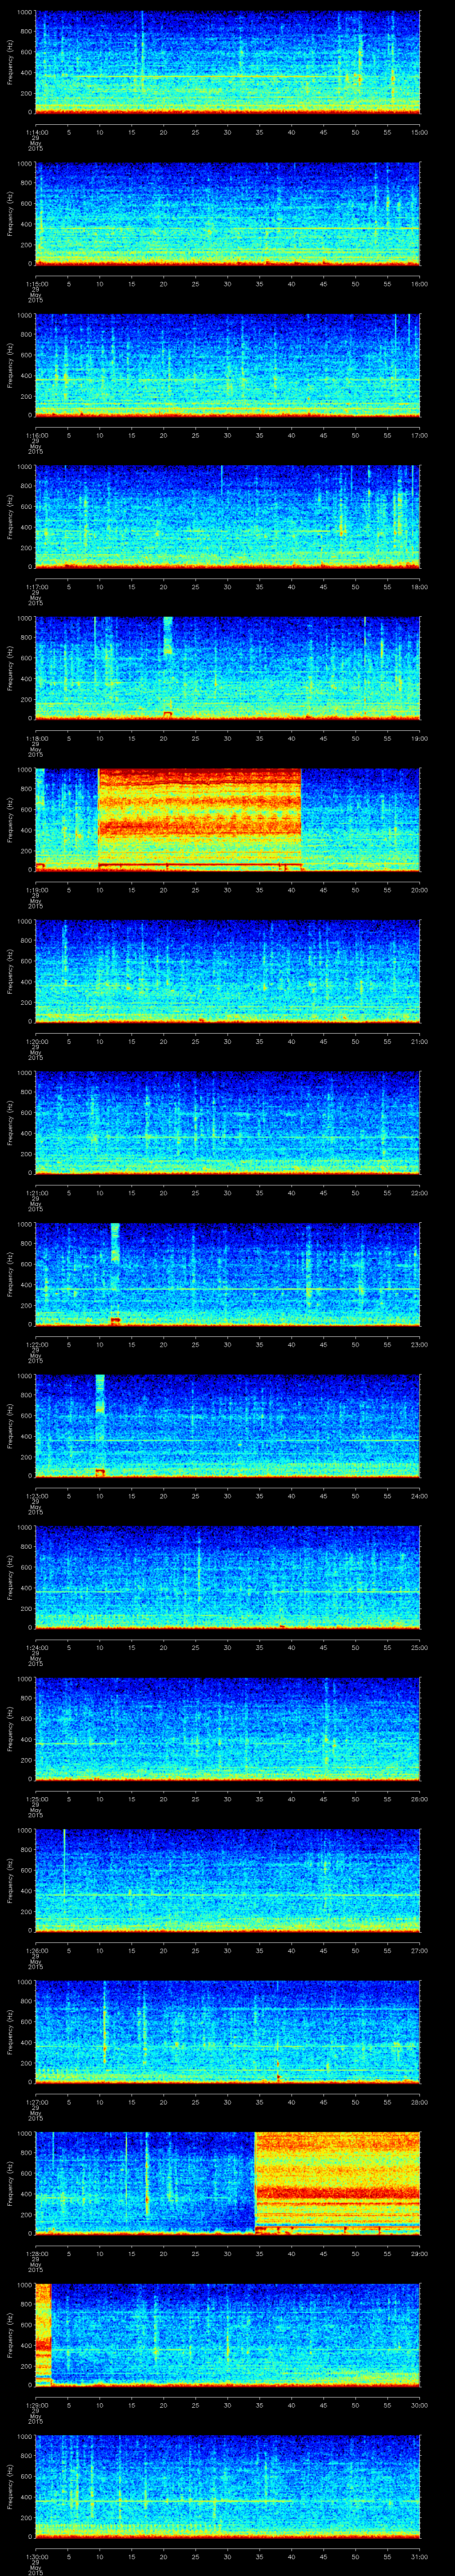Click the 20:00 end time label
Viewport: 455px width, 2576px height.
420,890
